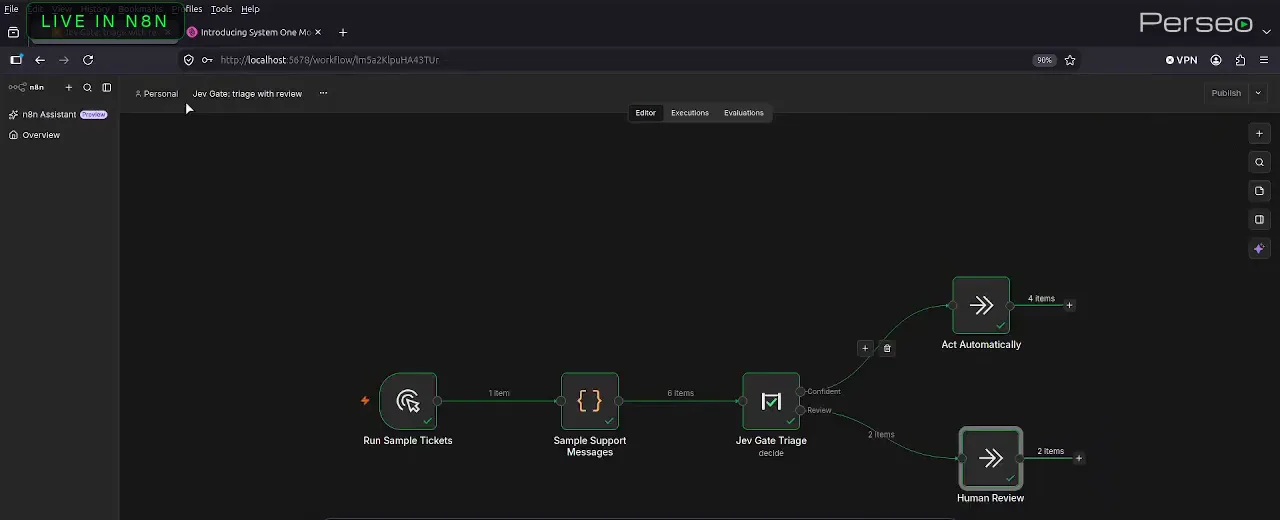Open the browser extensions menu
This screenshot has width=1280, height=520.
[x=1241, y=60]
